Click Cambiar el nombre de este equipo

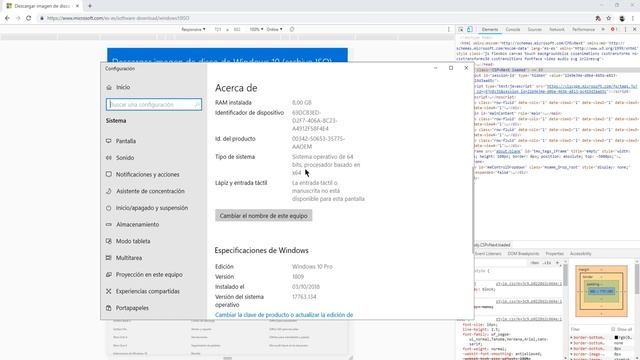tap(264, 216)
